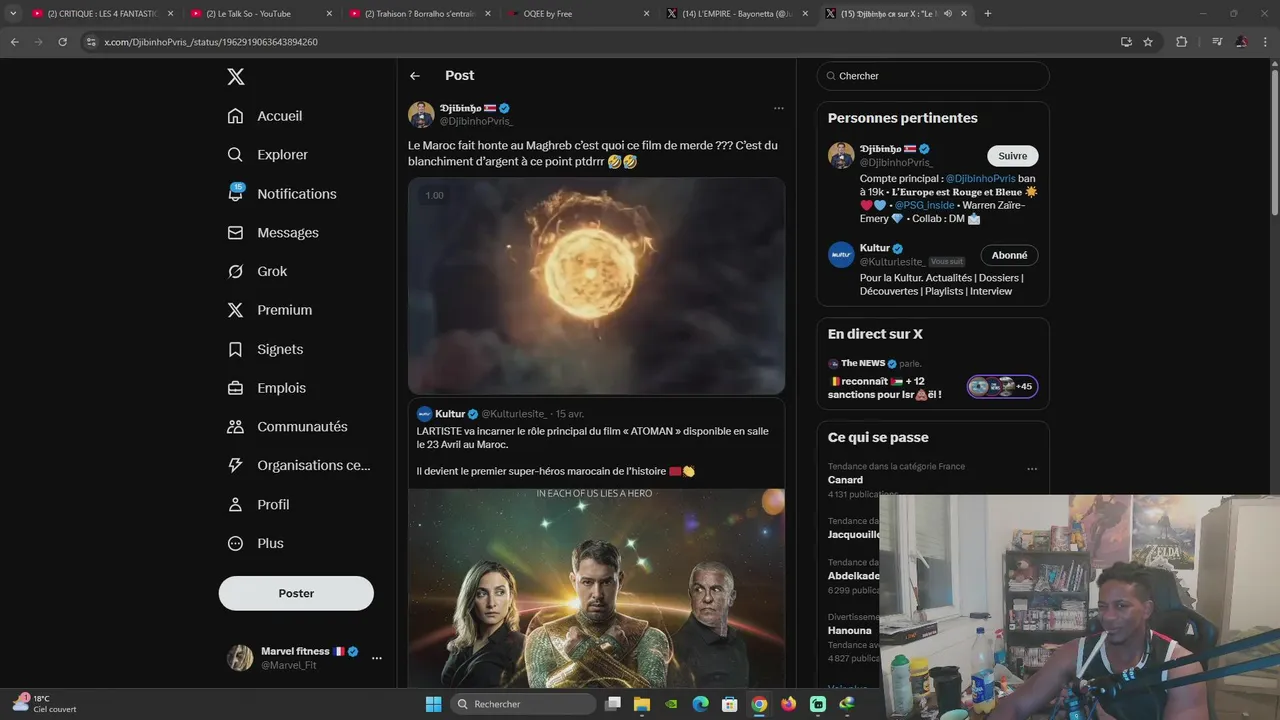Open Microsoft Edge from the taskbar
Image resolution: width=1280 pixels, height=720 pixels.
coord(701,704)
